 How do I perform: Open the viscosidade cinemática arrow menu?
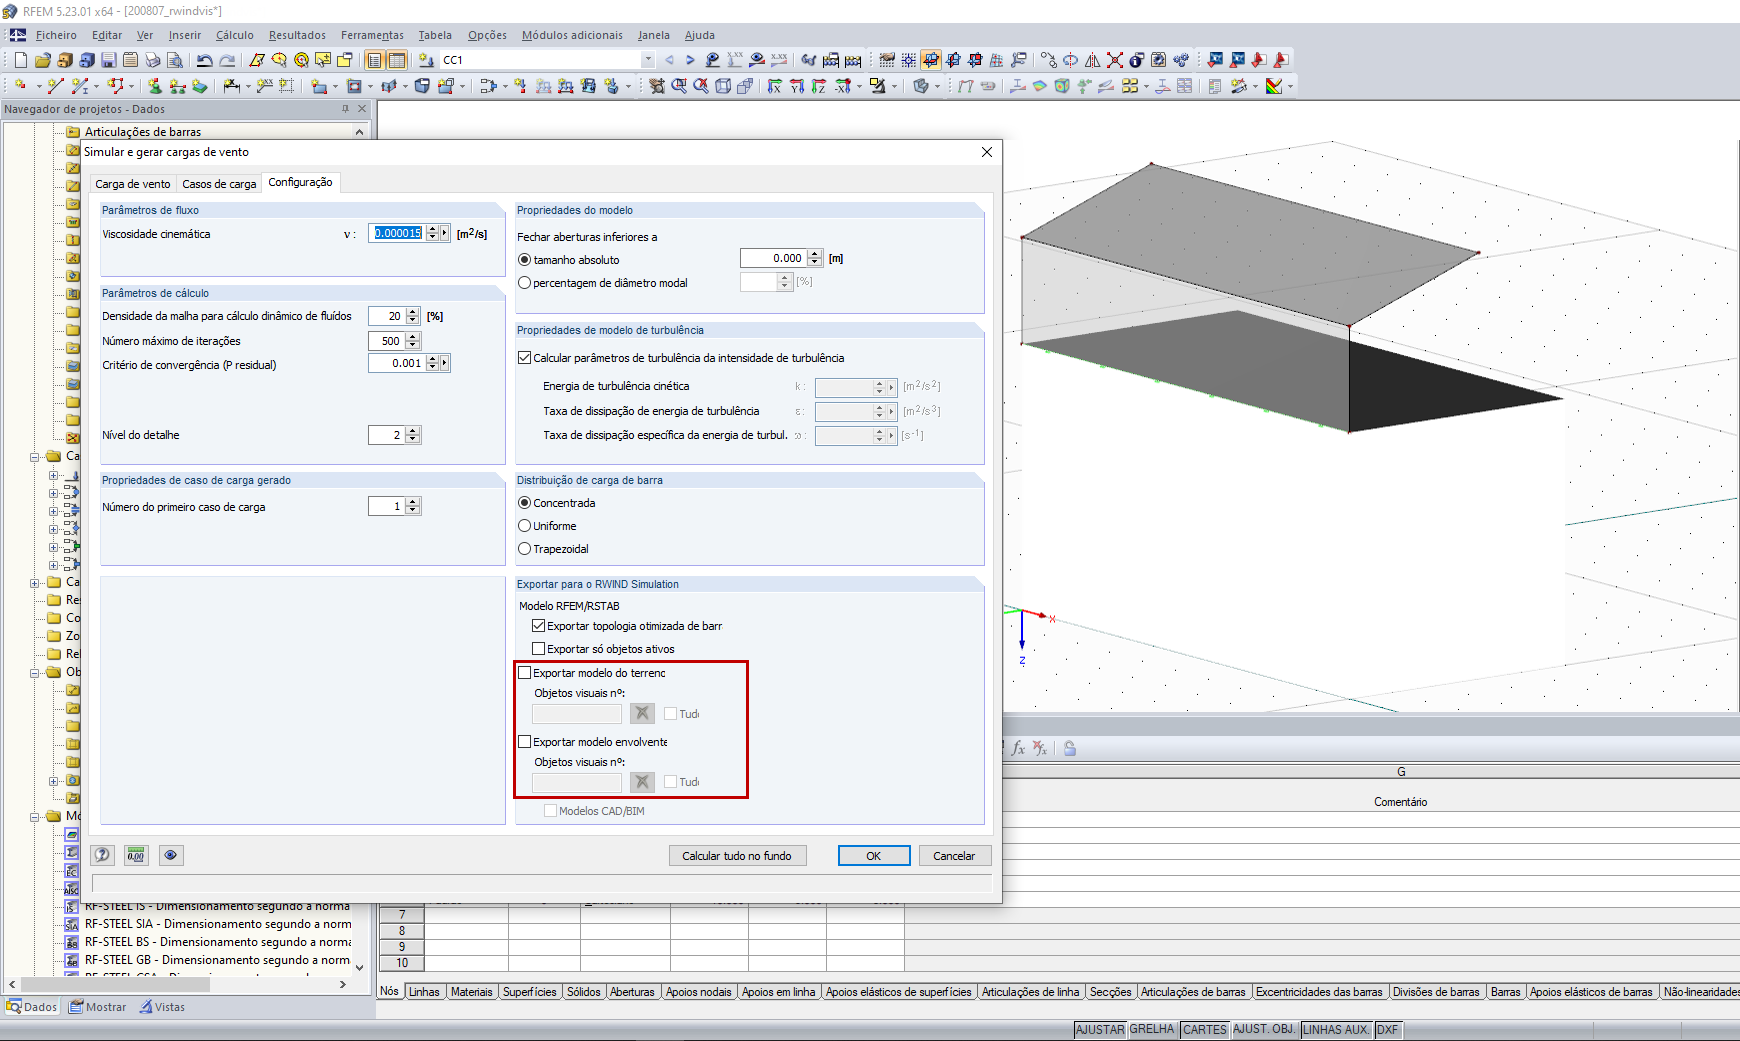[x=445, y=233]
